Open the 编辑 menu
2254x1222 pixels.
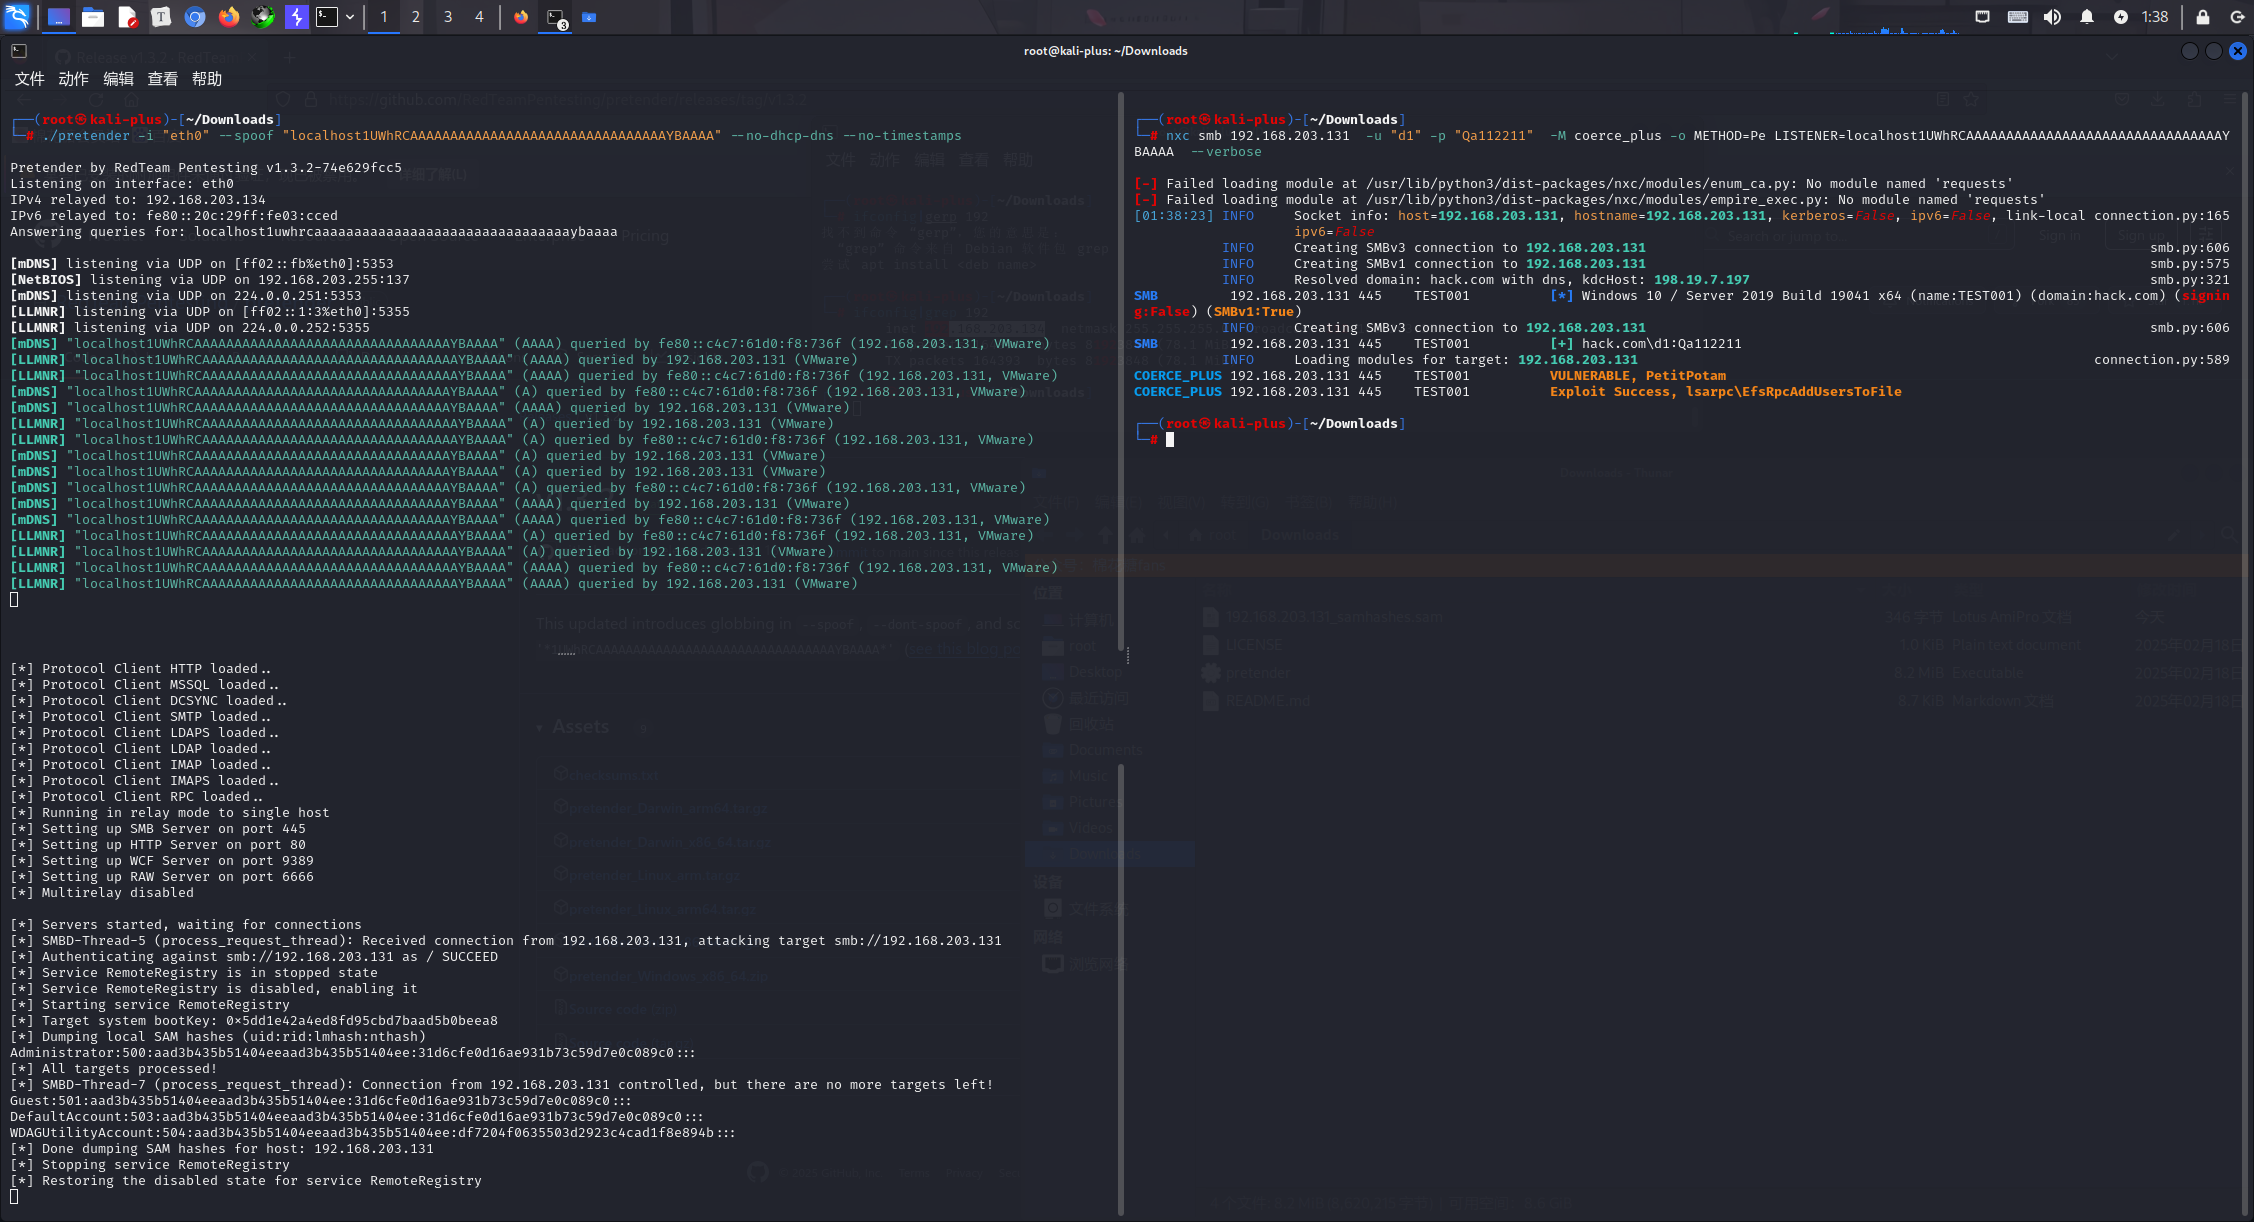[x=118, y=79]
